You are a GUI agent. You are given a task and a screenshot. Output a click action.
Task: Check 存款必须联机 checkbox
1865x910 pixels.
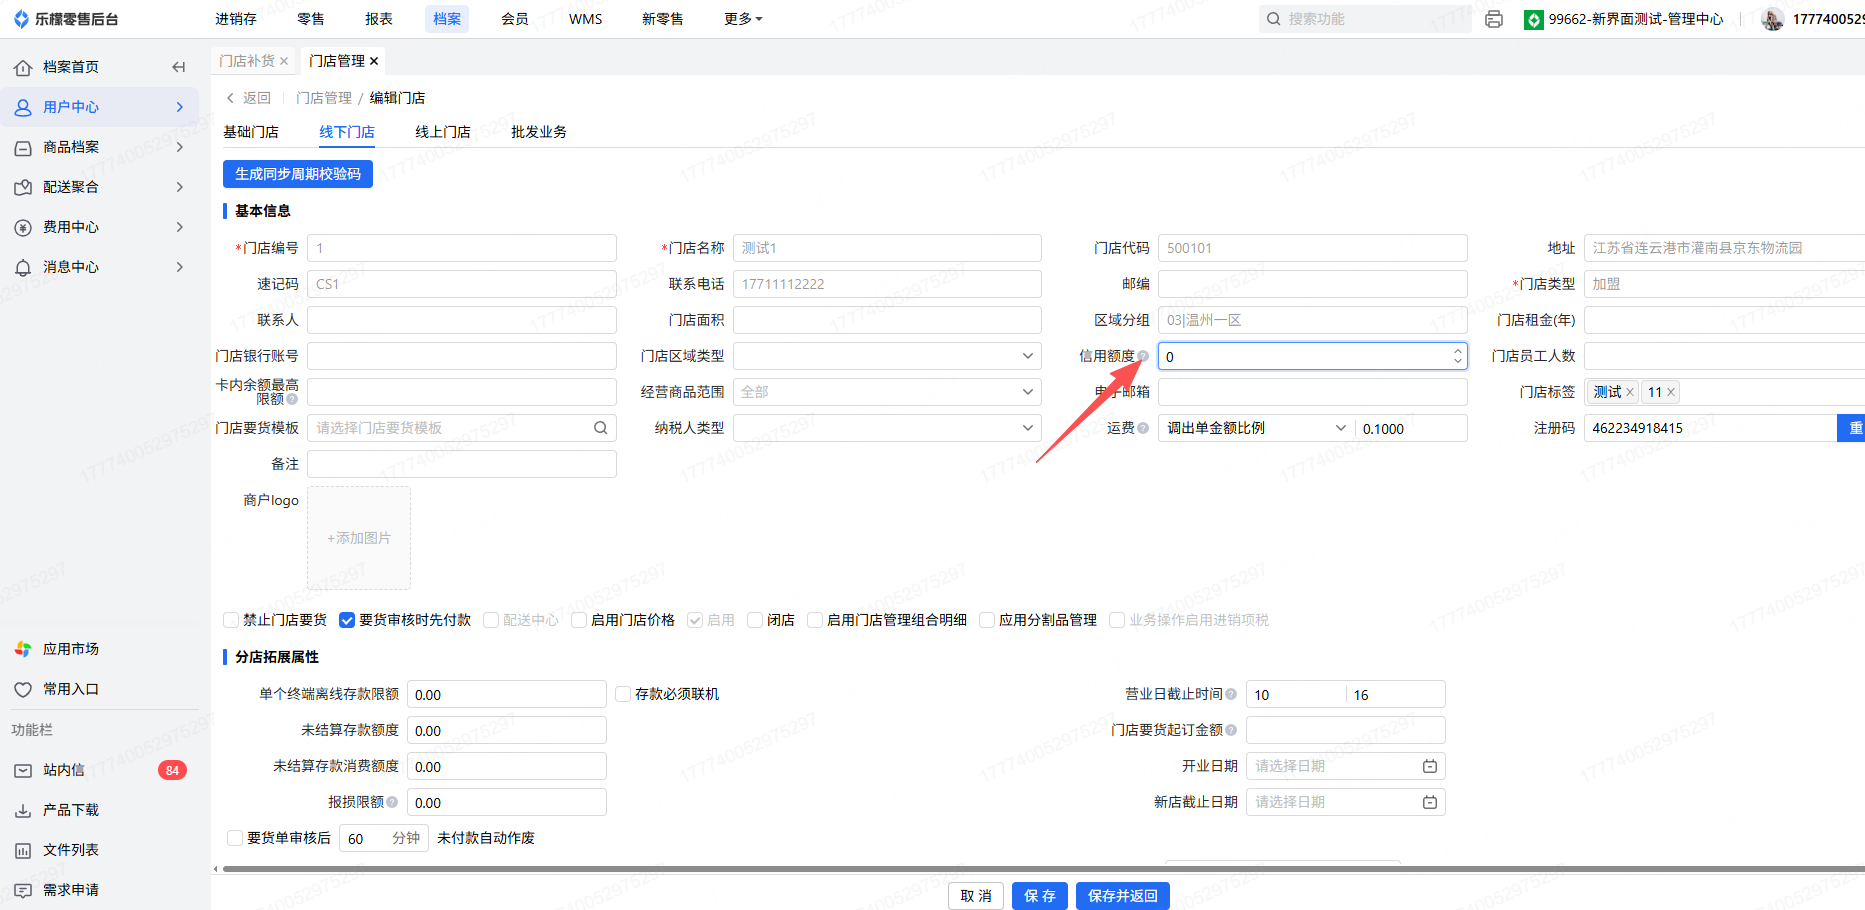[x=623, y=694]
